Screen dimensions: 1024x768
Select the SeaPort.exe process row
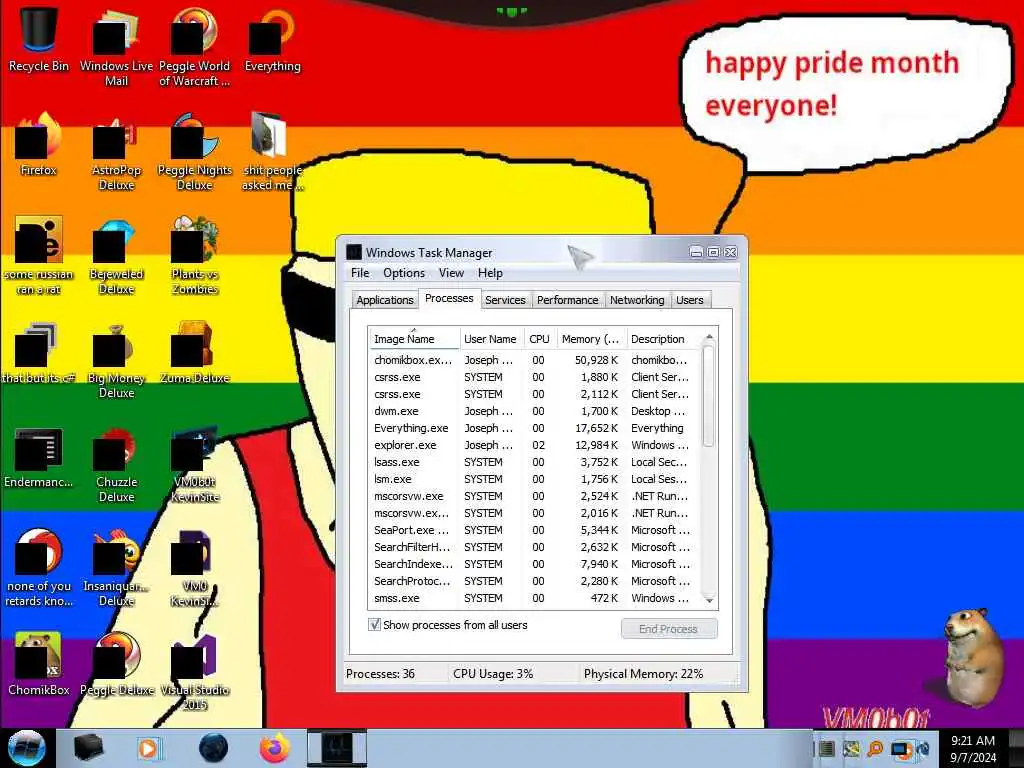[534, 530]
